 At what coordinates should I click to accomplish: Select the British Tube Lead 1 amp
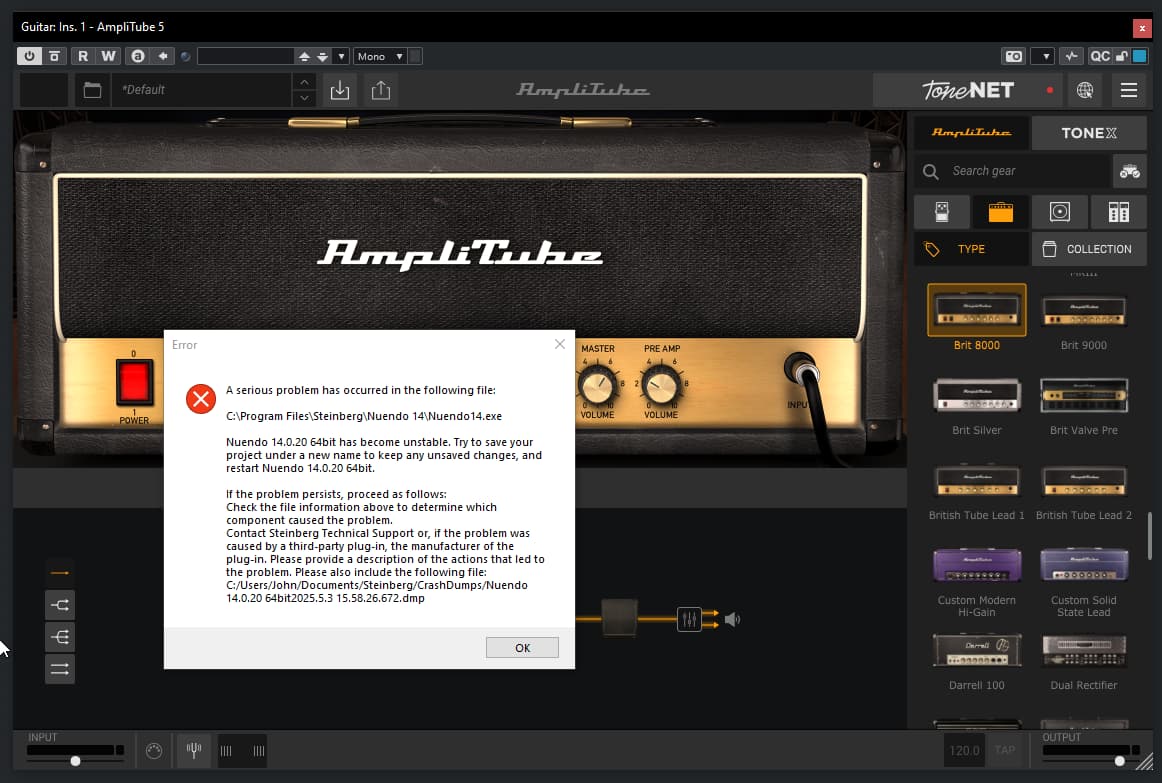977,490
